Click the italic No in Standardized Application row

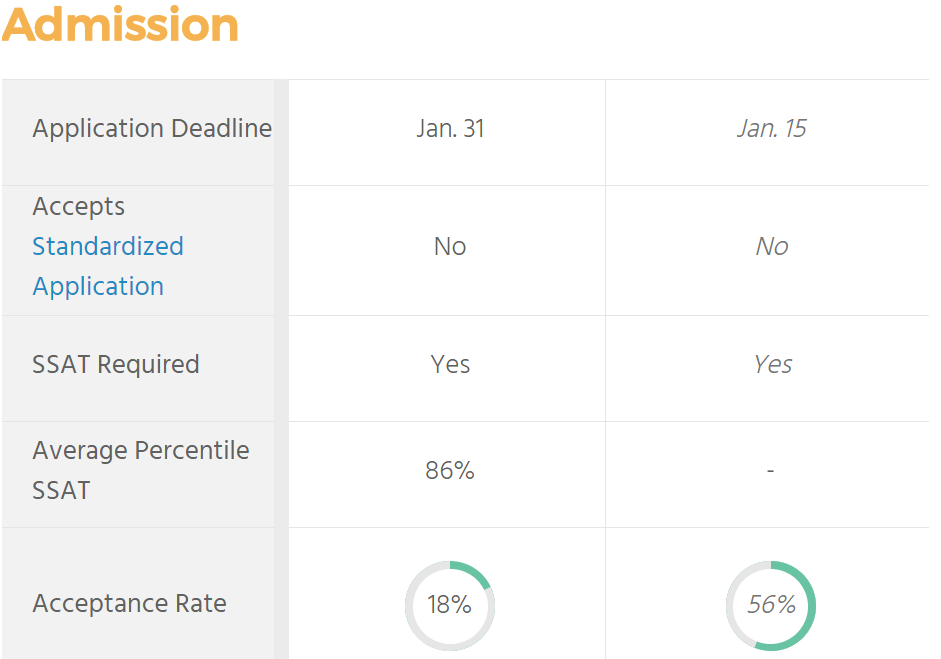coord(771,247)
